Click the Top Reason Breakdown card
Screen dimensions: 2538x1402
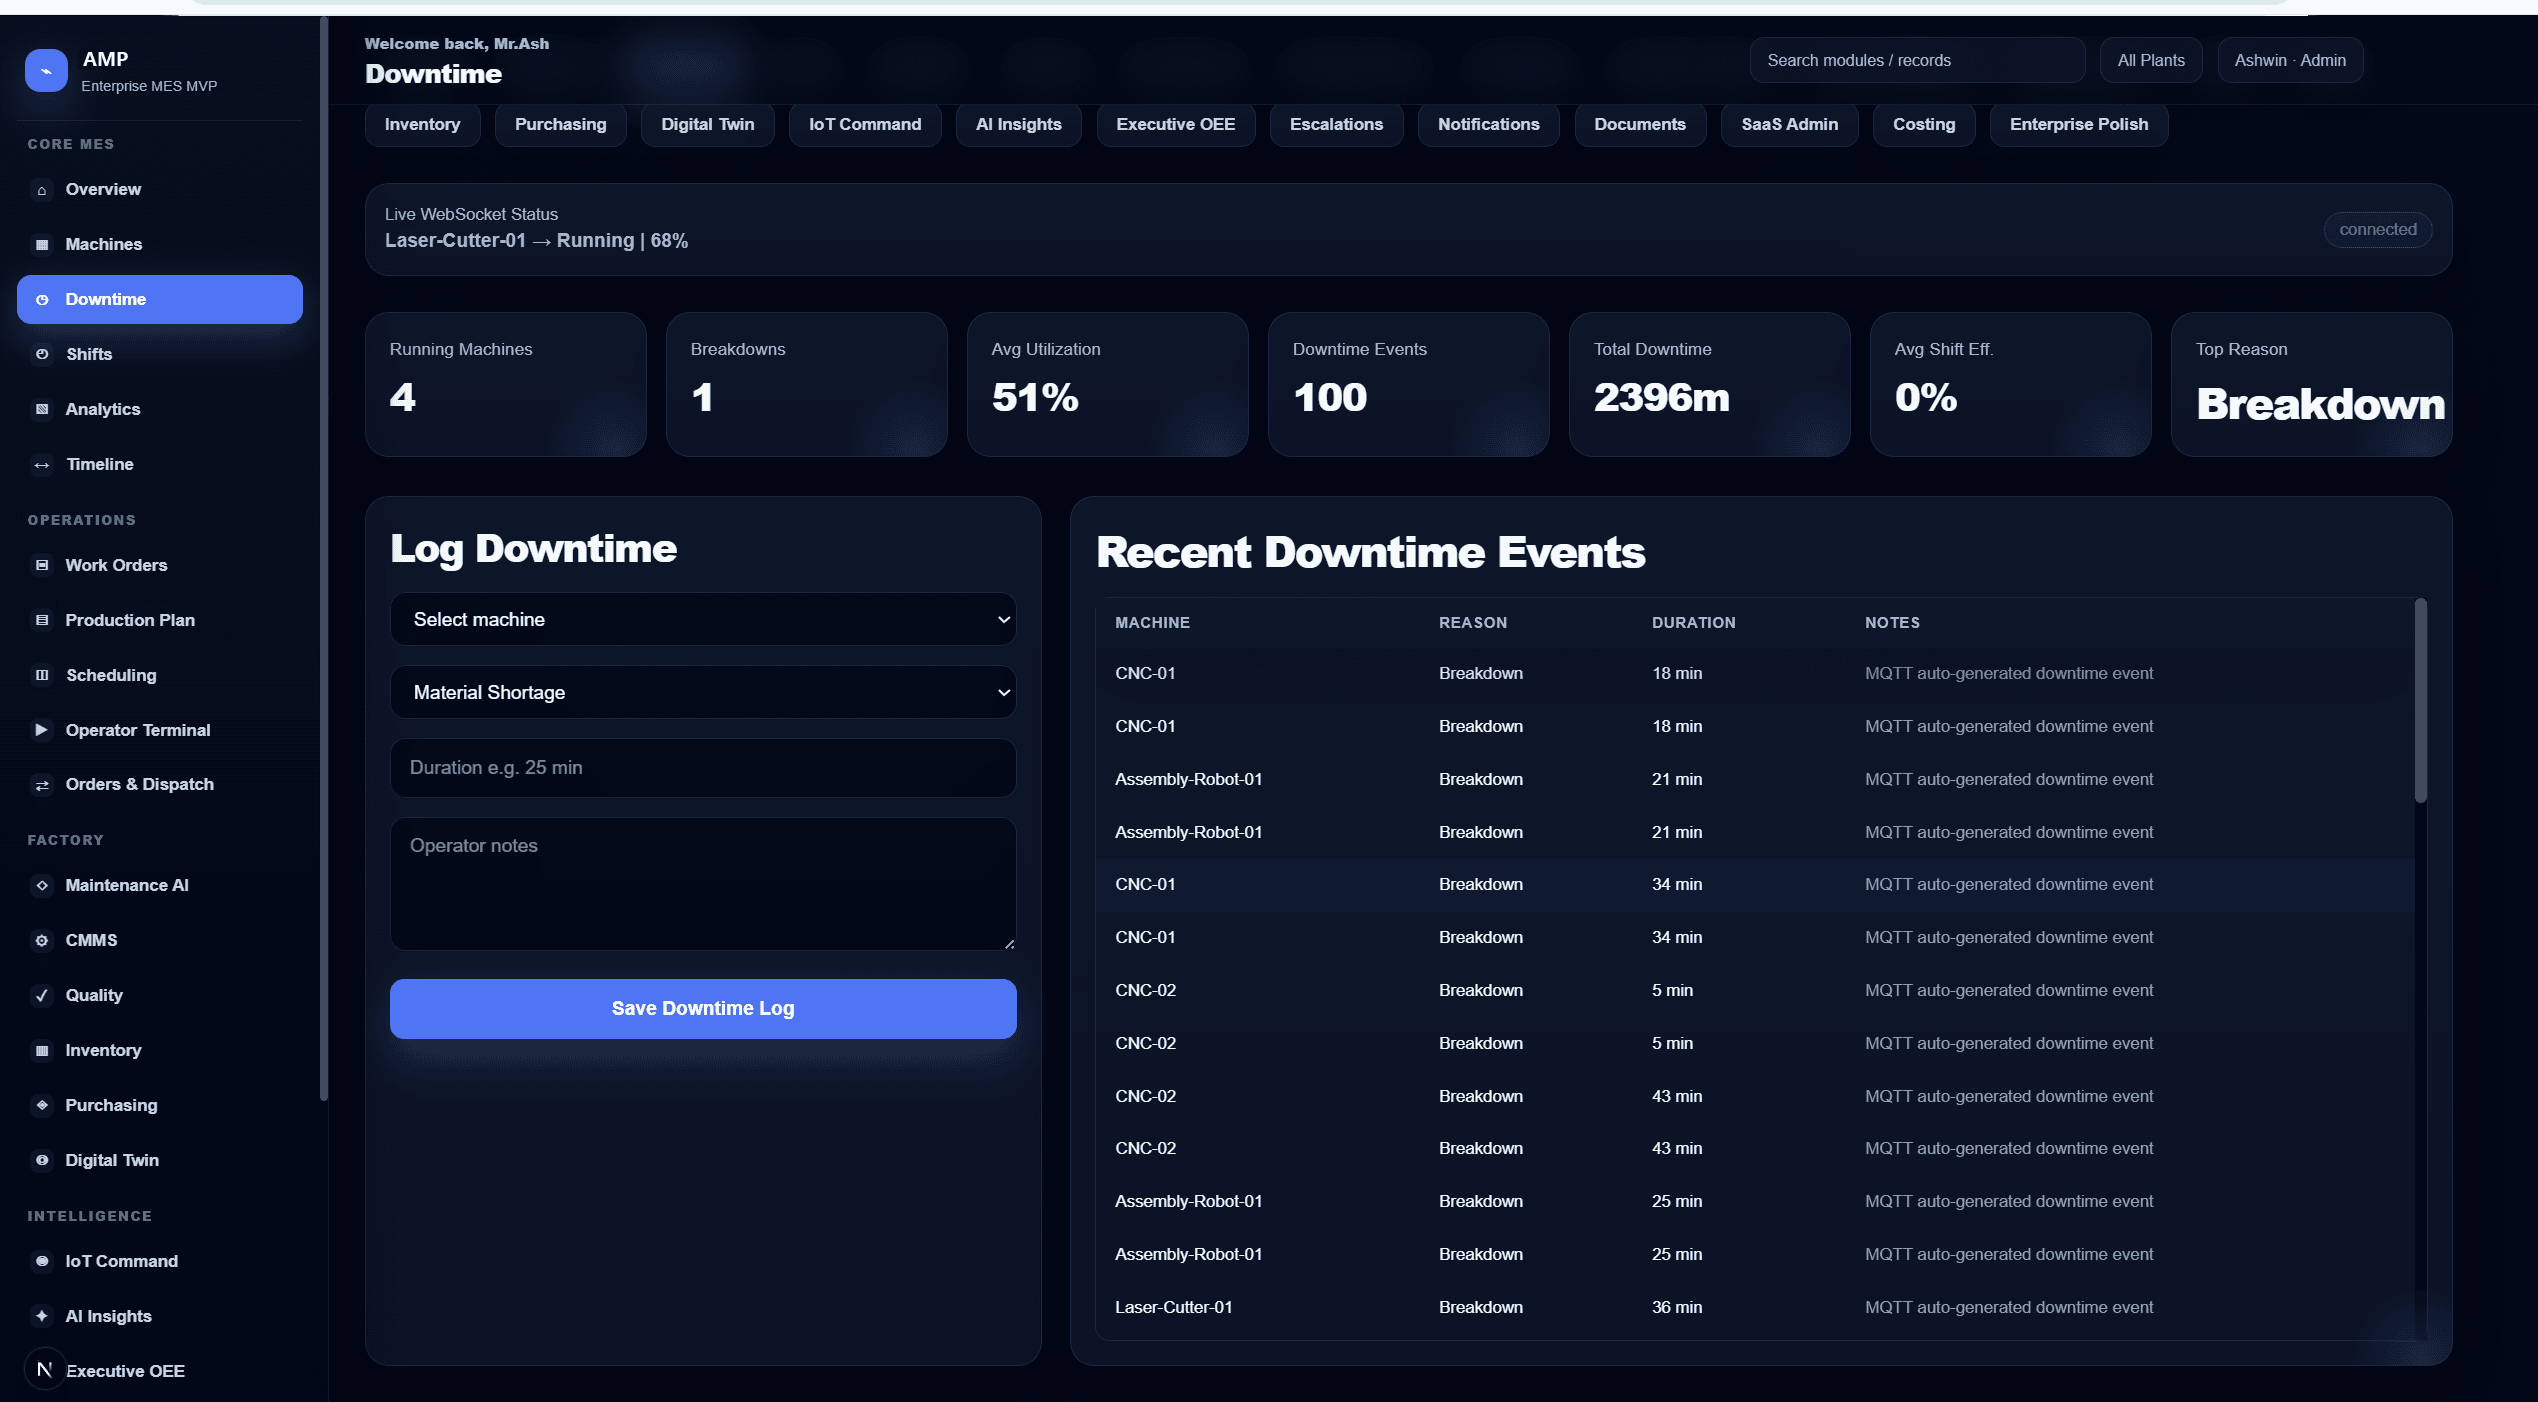click(2312, 385)
